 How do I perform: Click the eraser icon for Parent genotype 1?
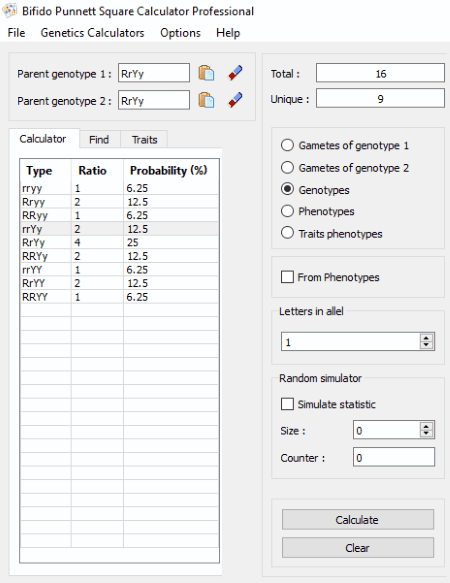tap(235, 73)
